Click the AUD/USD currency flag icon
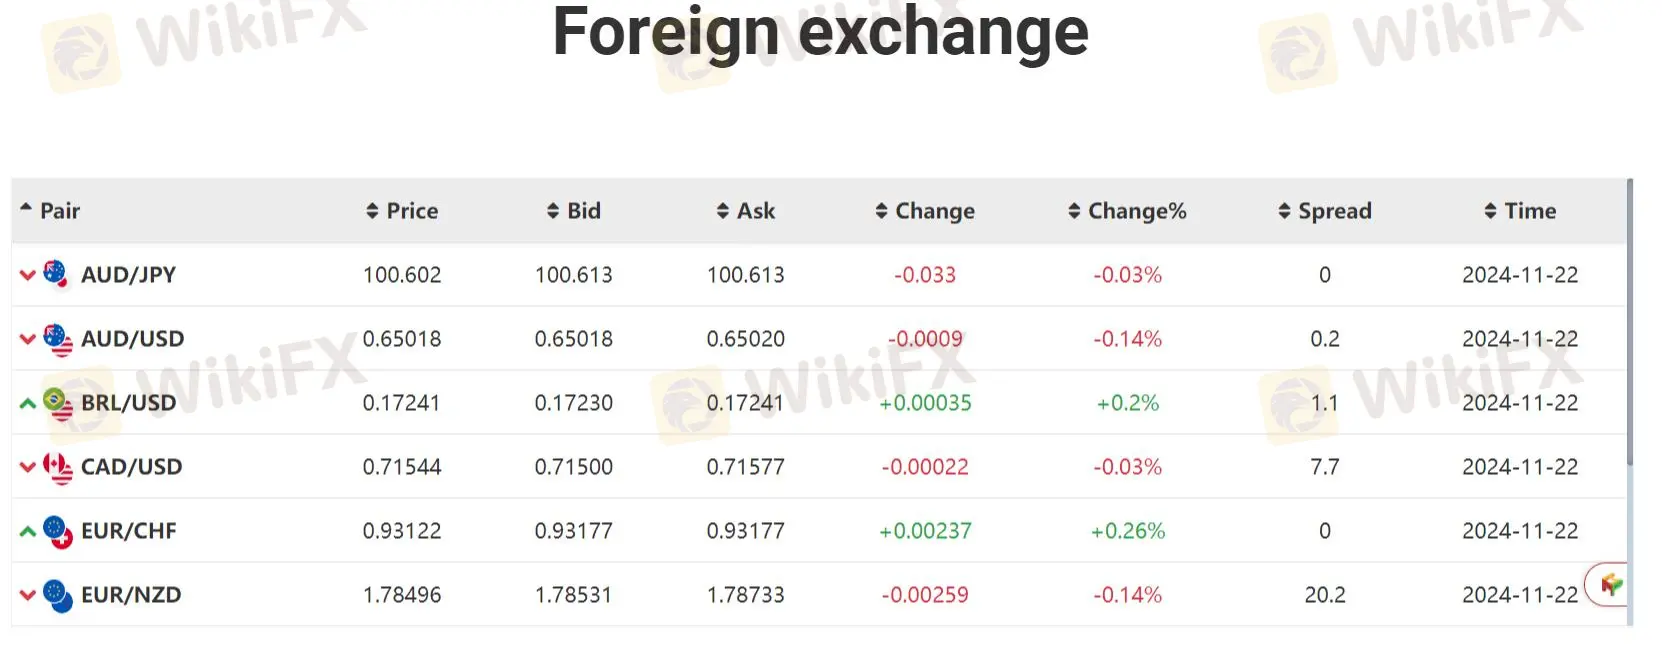Image resolution: width=1662 pixels, height=667 pixels. pos(58,339)
